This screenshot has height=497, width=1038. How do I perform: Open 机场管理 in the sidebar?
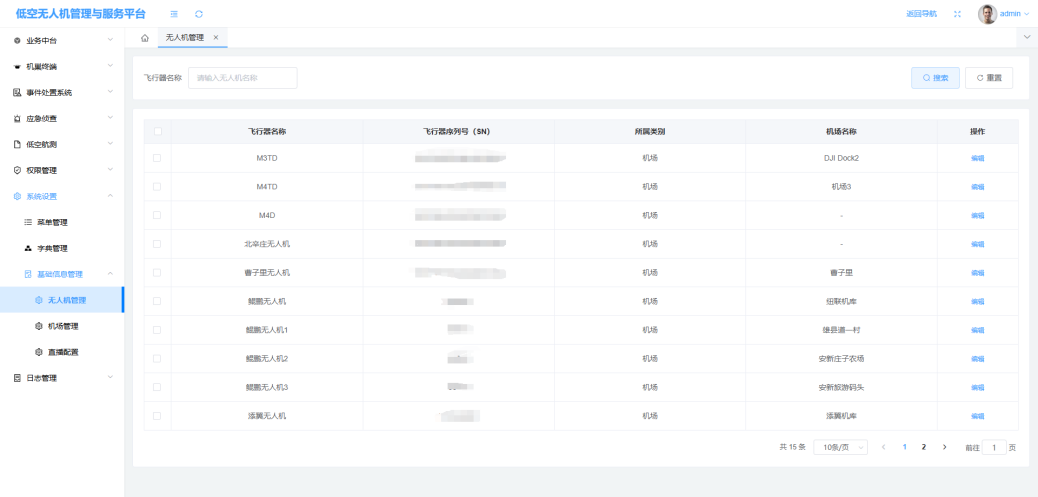click(x=62, y=326)
